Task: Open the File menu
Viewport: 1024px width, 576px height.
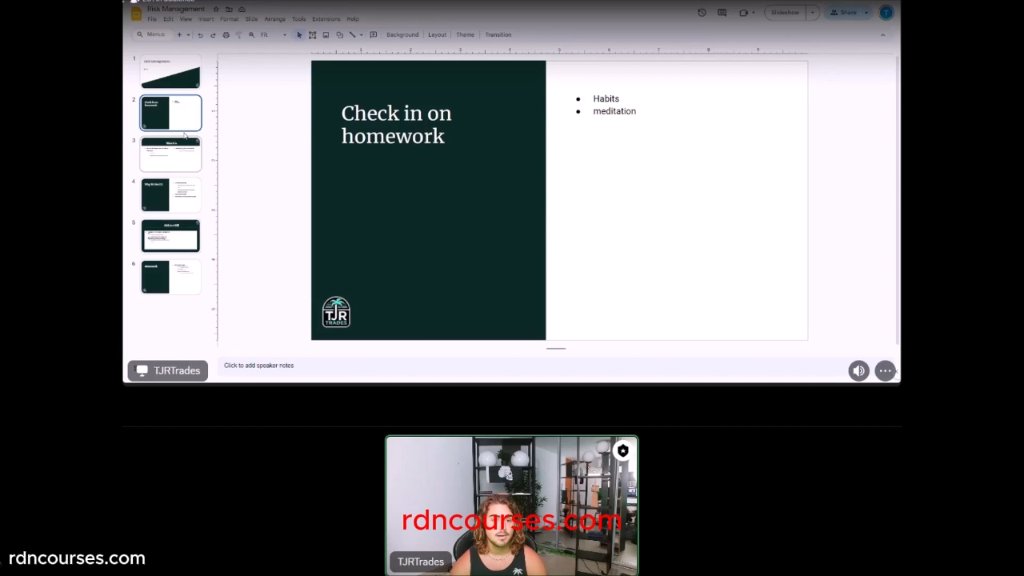Action: click(152, 20)
